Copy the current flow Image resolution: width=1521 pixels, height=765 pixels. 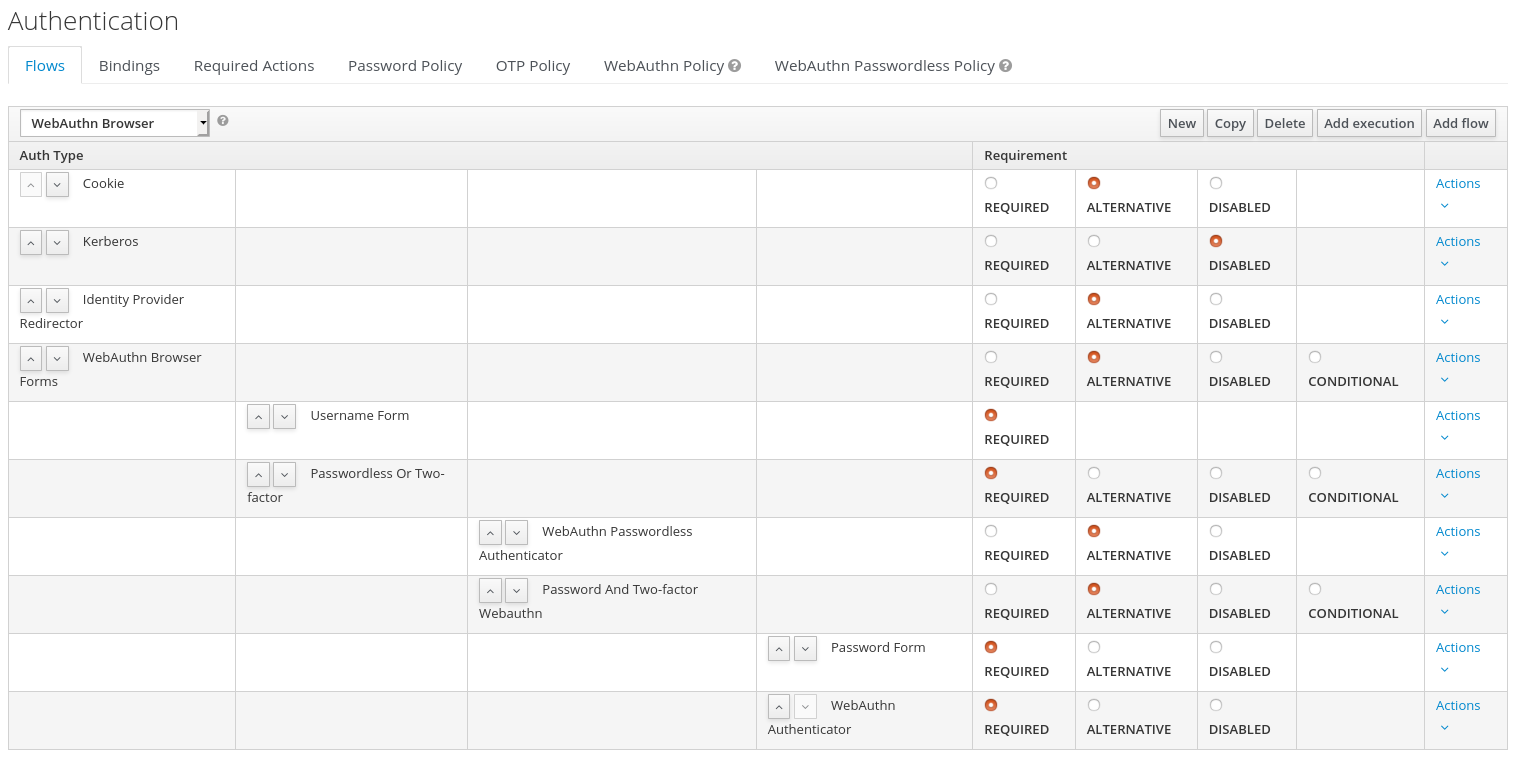tap(1230, 123)
